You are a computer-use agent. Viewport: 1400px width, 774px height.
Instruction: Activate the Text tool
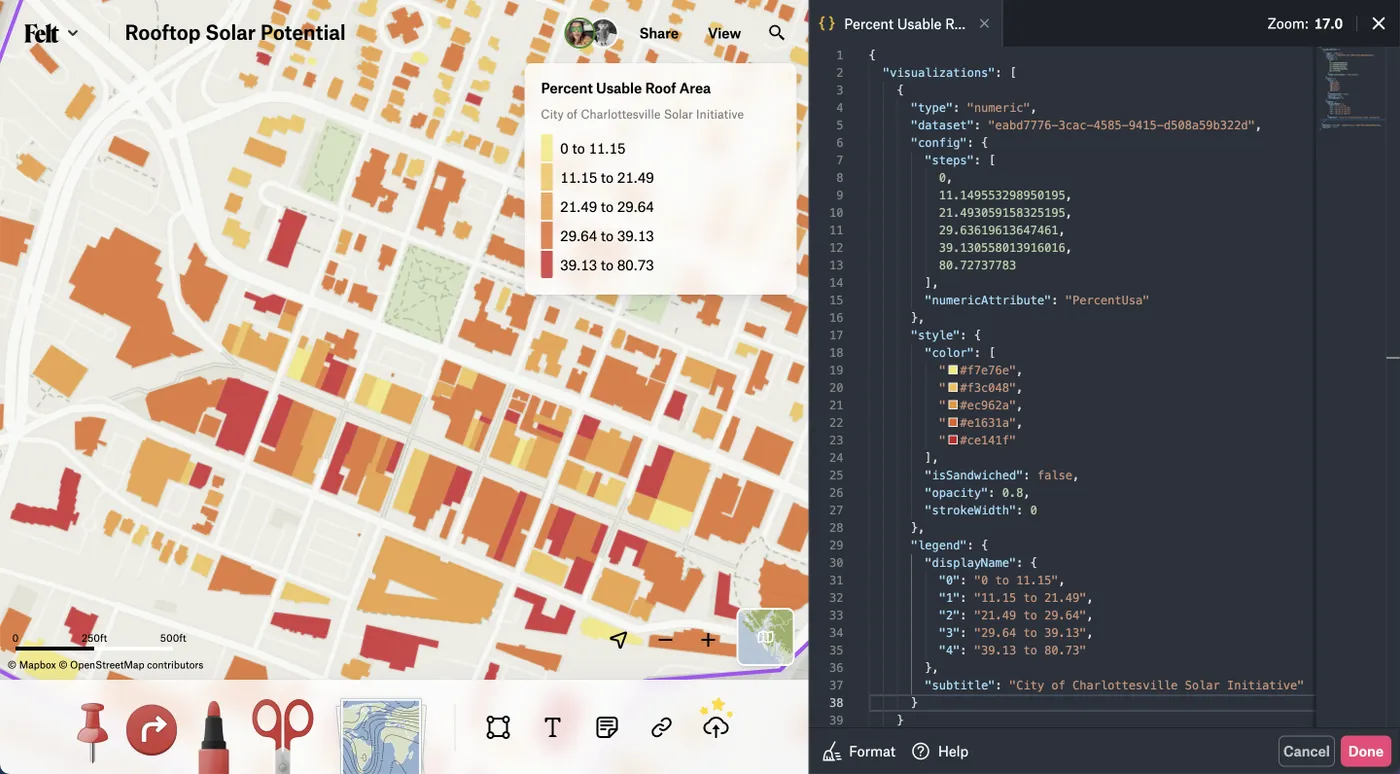click(x=552, y=728)
